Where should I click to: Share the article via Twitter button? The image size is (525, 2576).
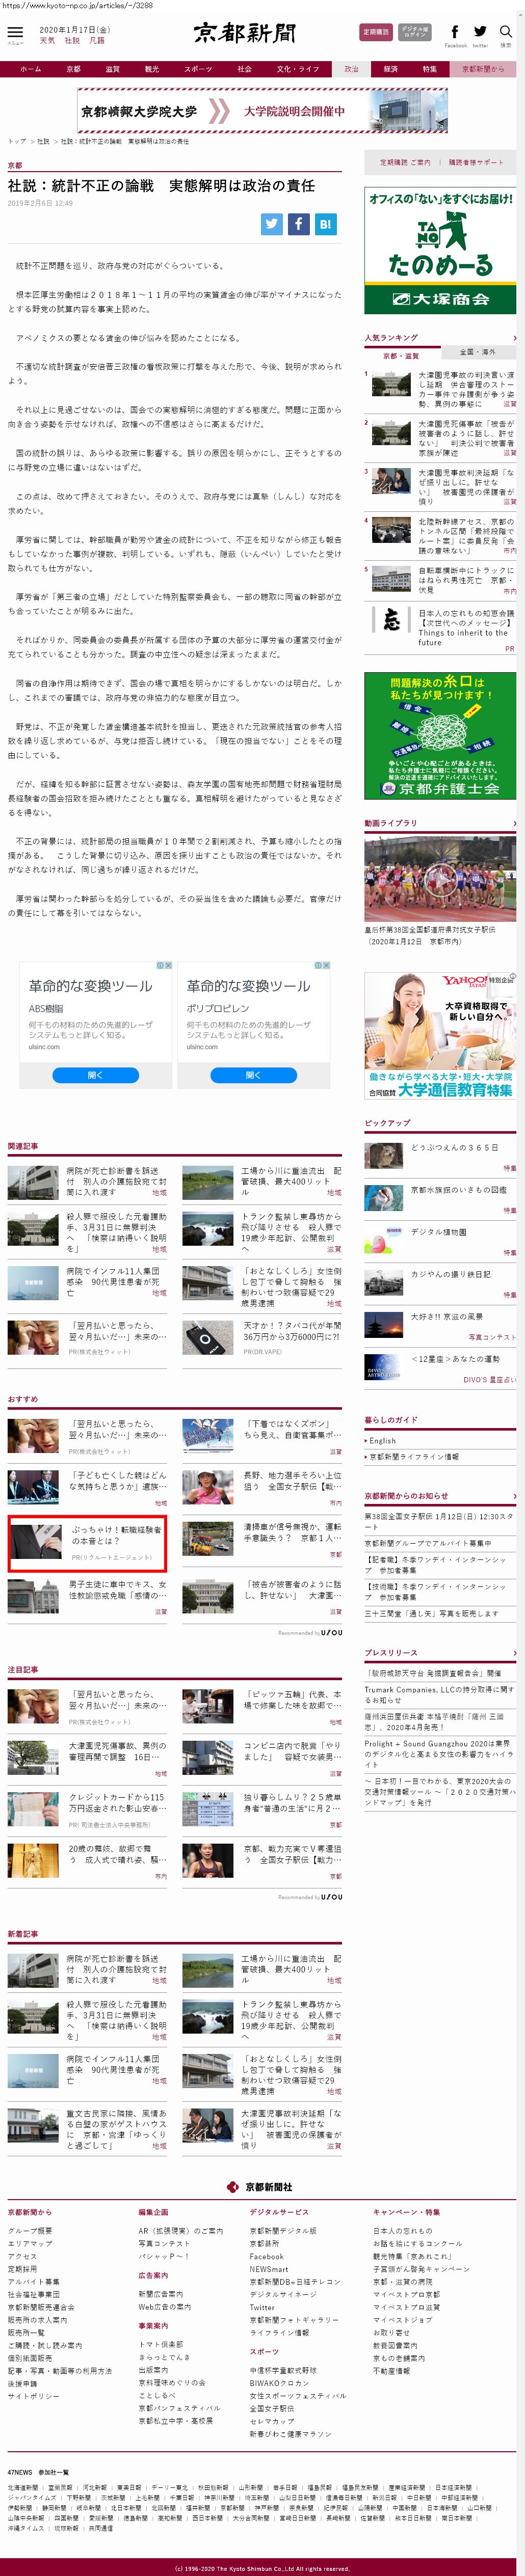[272, 224]
